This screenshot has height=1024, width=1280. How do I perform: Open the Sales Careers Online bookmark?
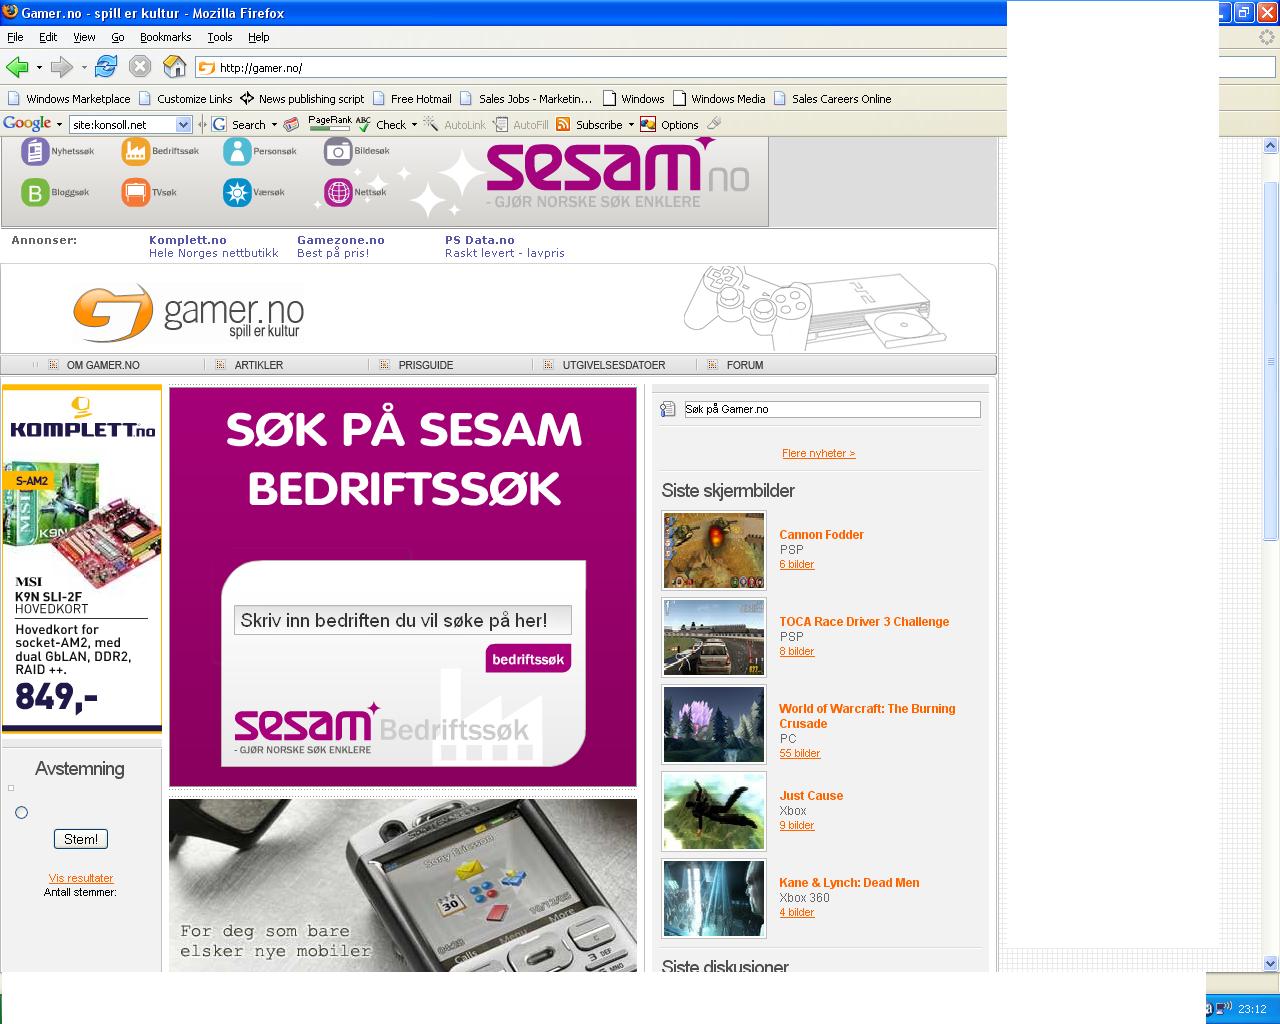832,99
